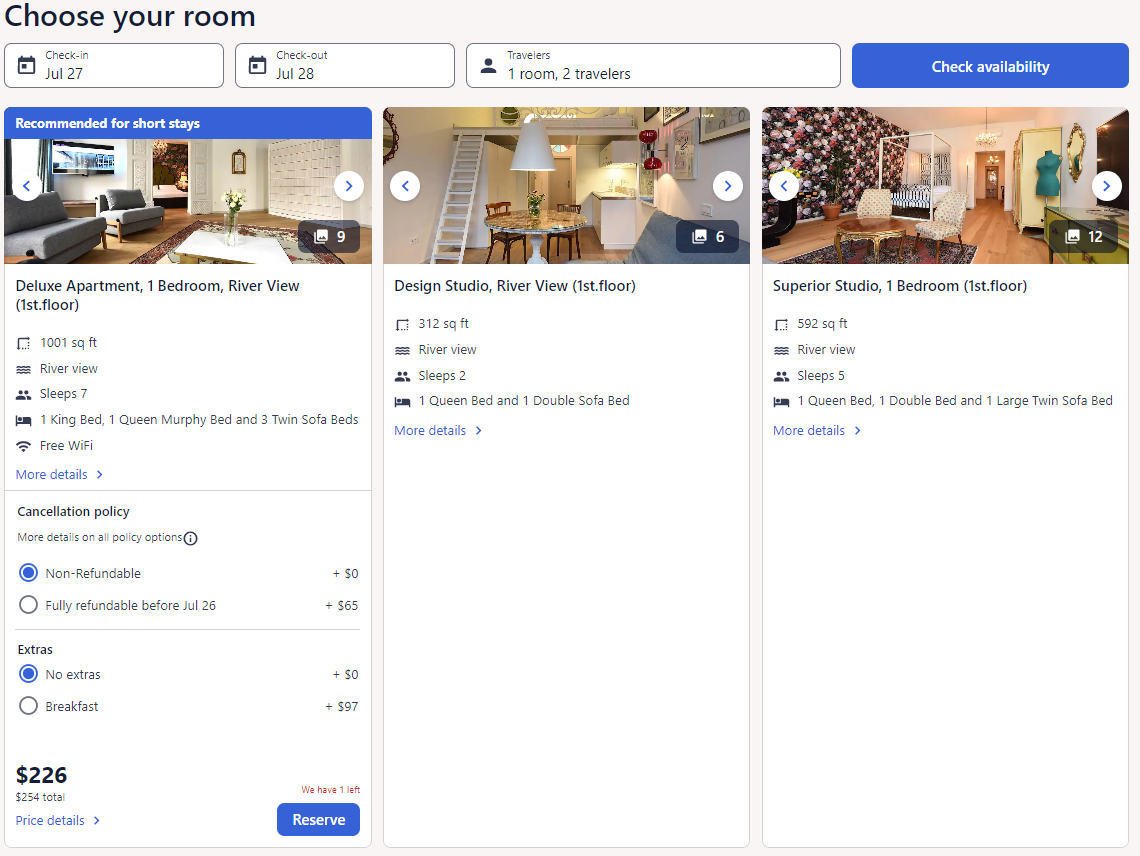Click the Sleeps 5 people icon
The image size is (1140, 856).
click(782, 376)
